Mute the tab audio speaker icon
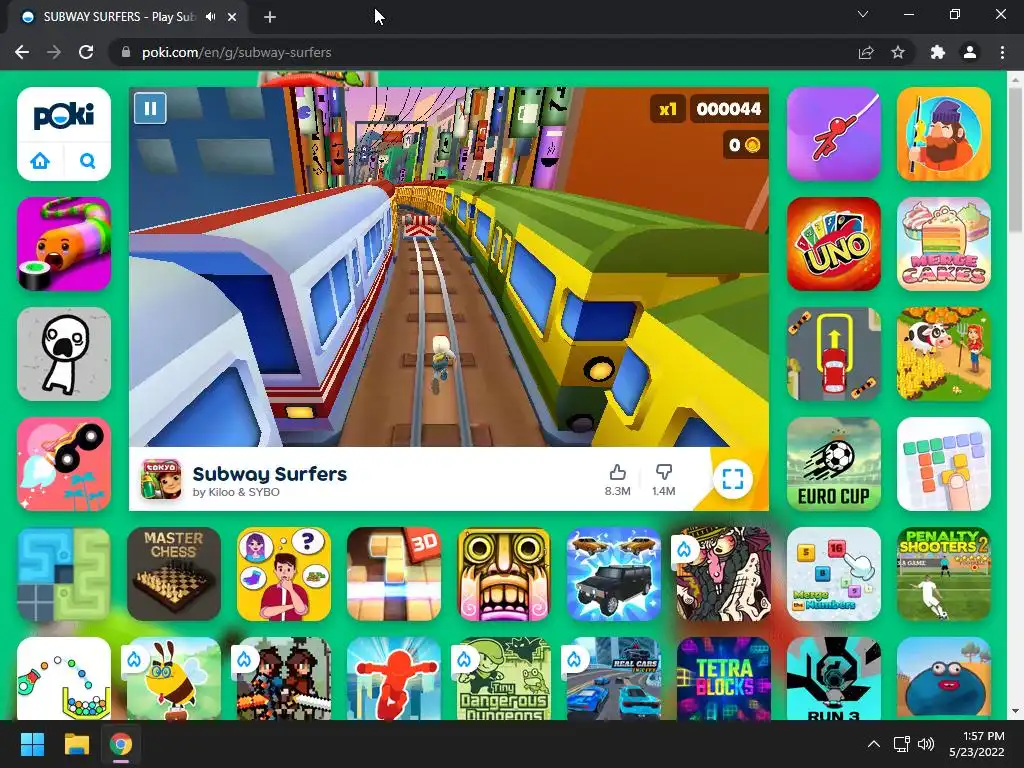 [210, 17]
